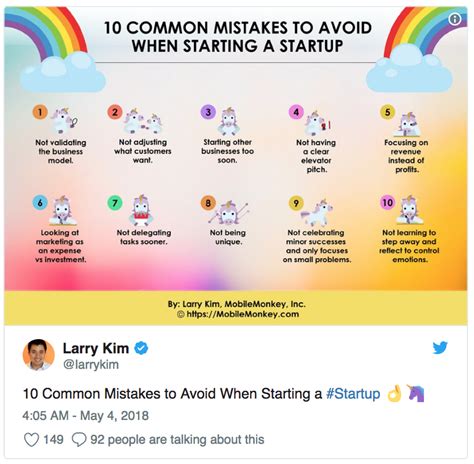Click the orange number 1 circle badge
Image resolution: width=474 pixels, height=464 pixels.
click(40, 112)
